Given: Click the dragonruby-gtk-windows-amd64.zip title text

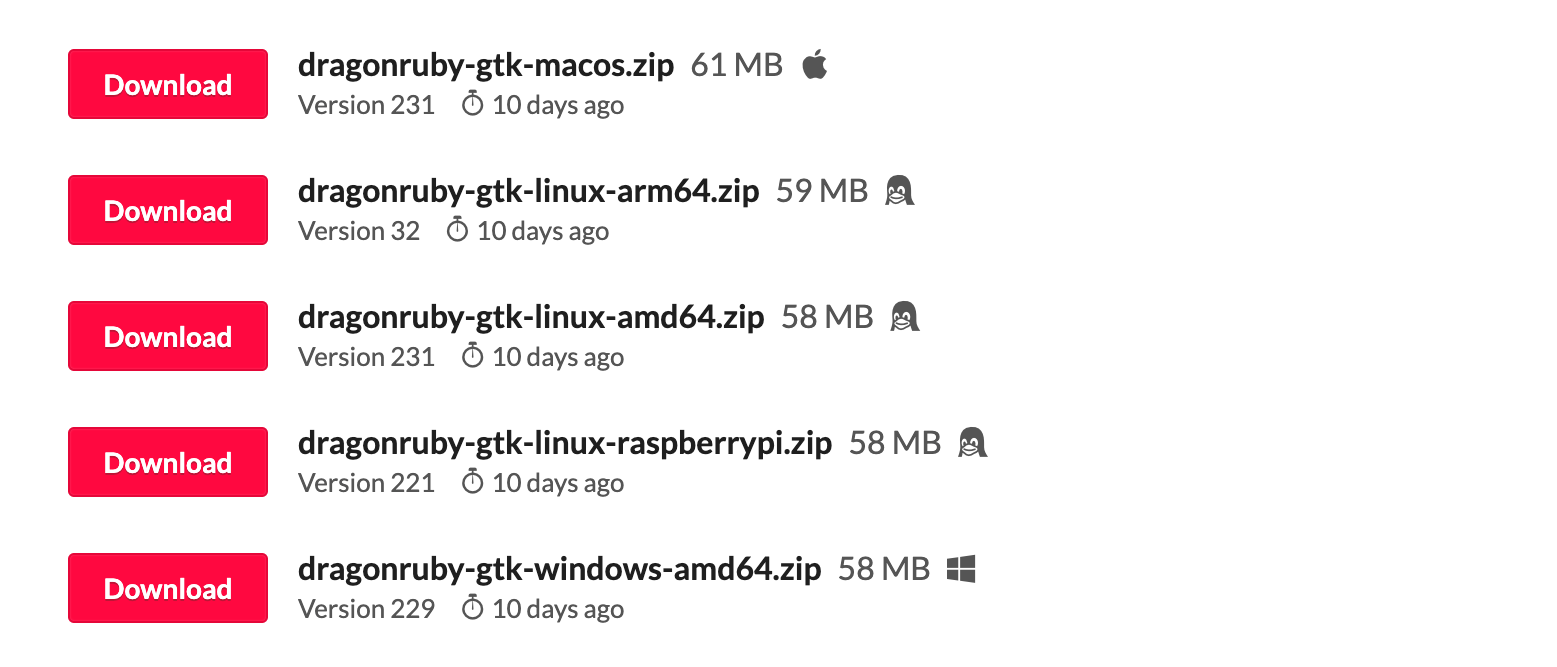Looking at the screenshot, I should tap(559, 570).
